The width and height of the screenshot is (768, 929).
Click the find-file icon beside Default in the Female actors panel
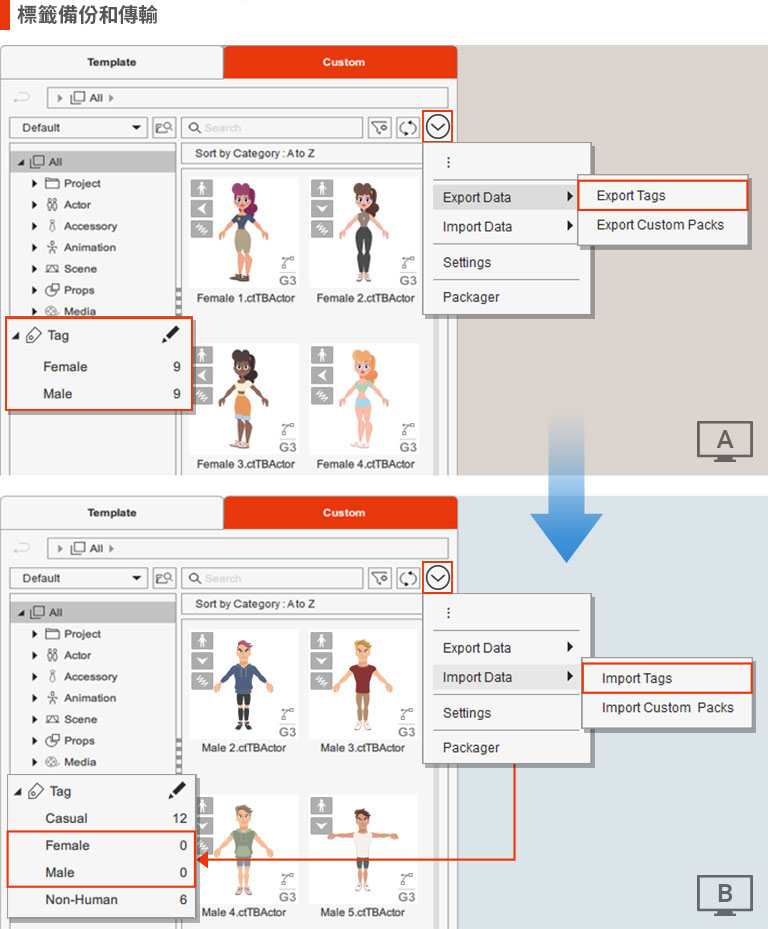(164, 128)
